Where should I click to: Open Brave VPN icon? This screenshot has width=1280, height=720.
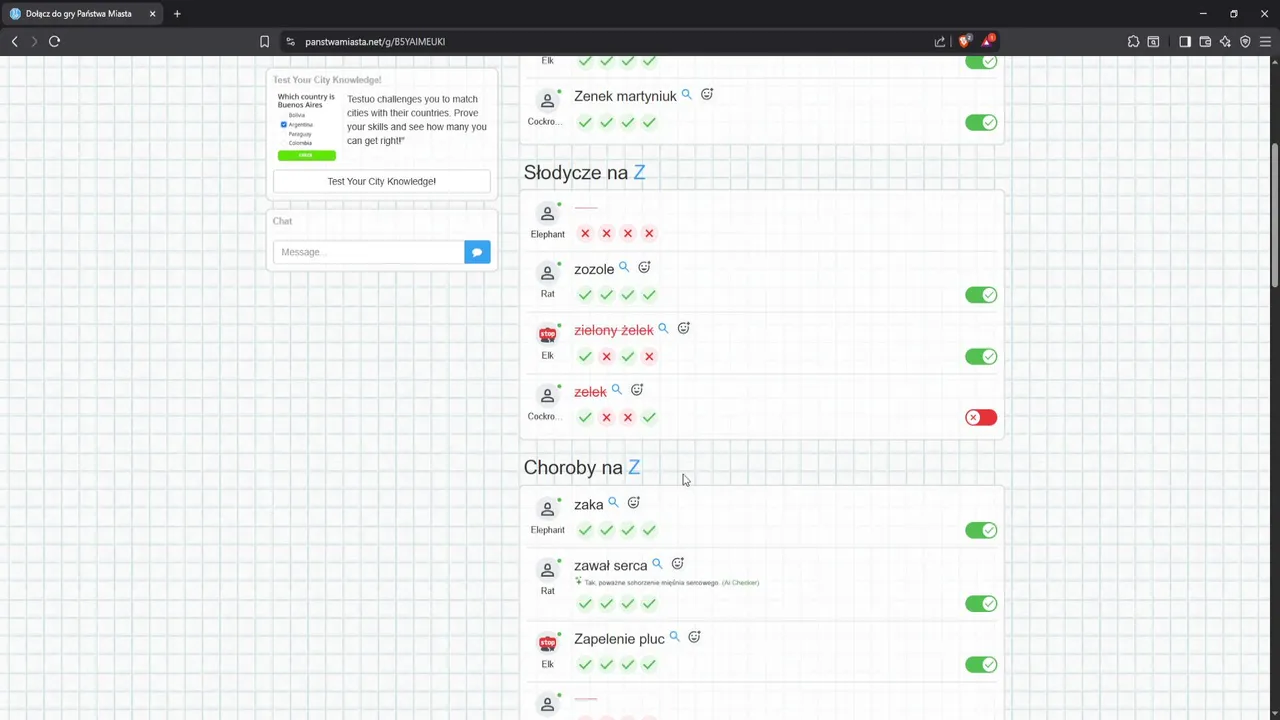pos(1245,41)
